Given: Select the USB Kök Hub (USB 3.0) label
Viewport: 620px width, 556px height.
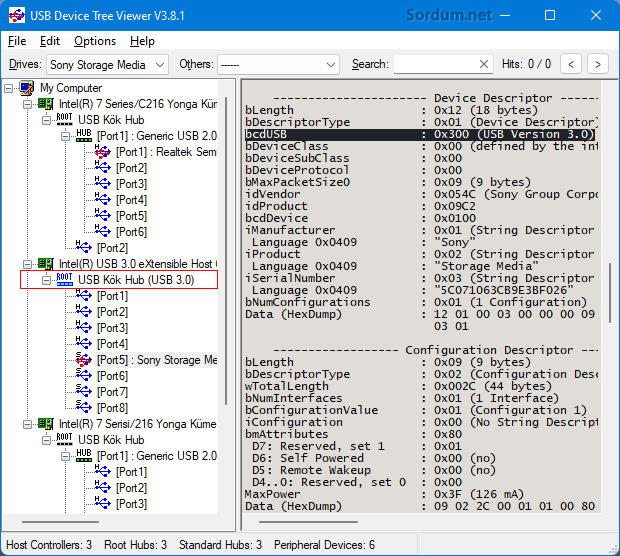Looking at the screenshot, I should click(x=136, y=280).
